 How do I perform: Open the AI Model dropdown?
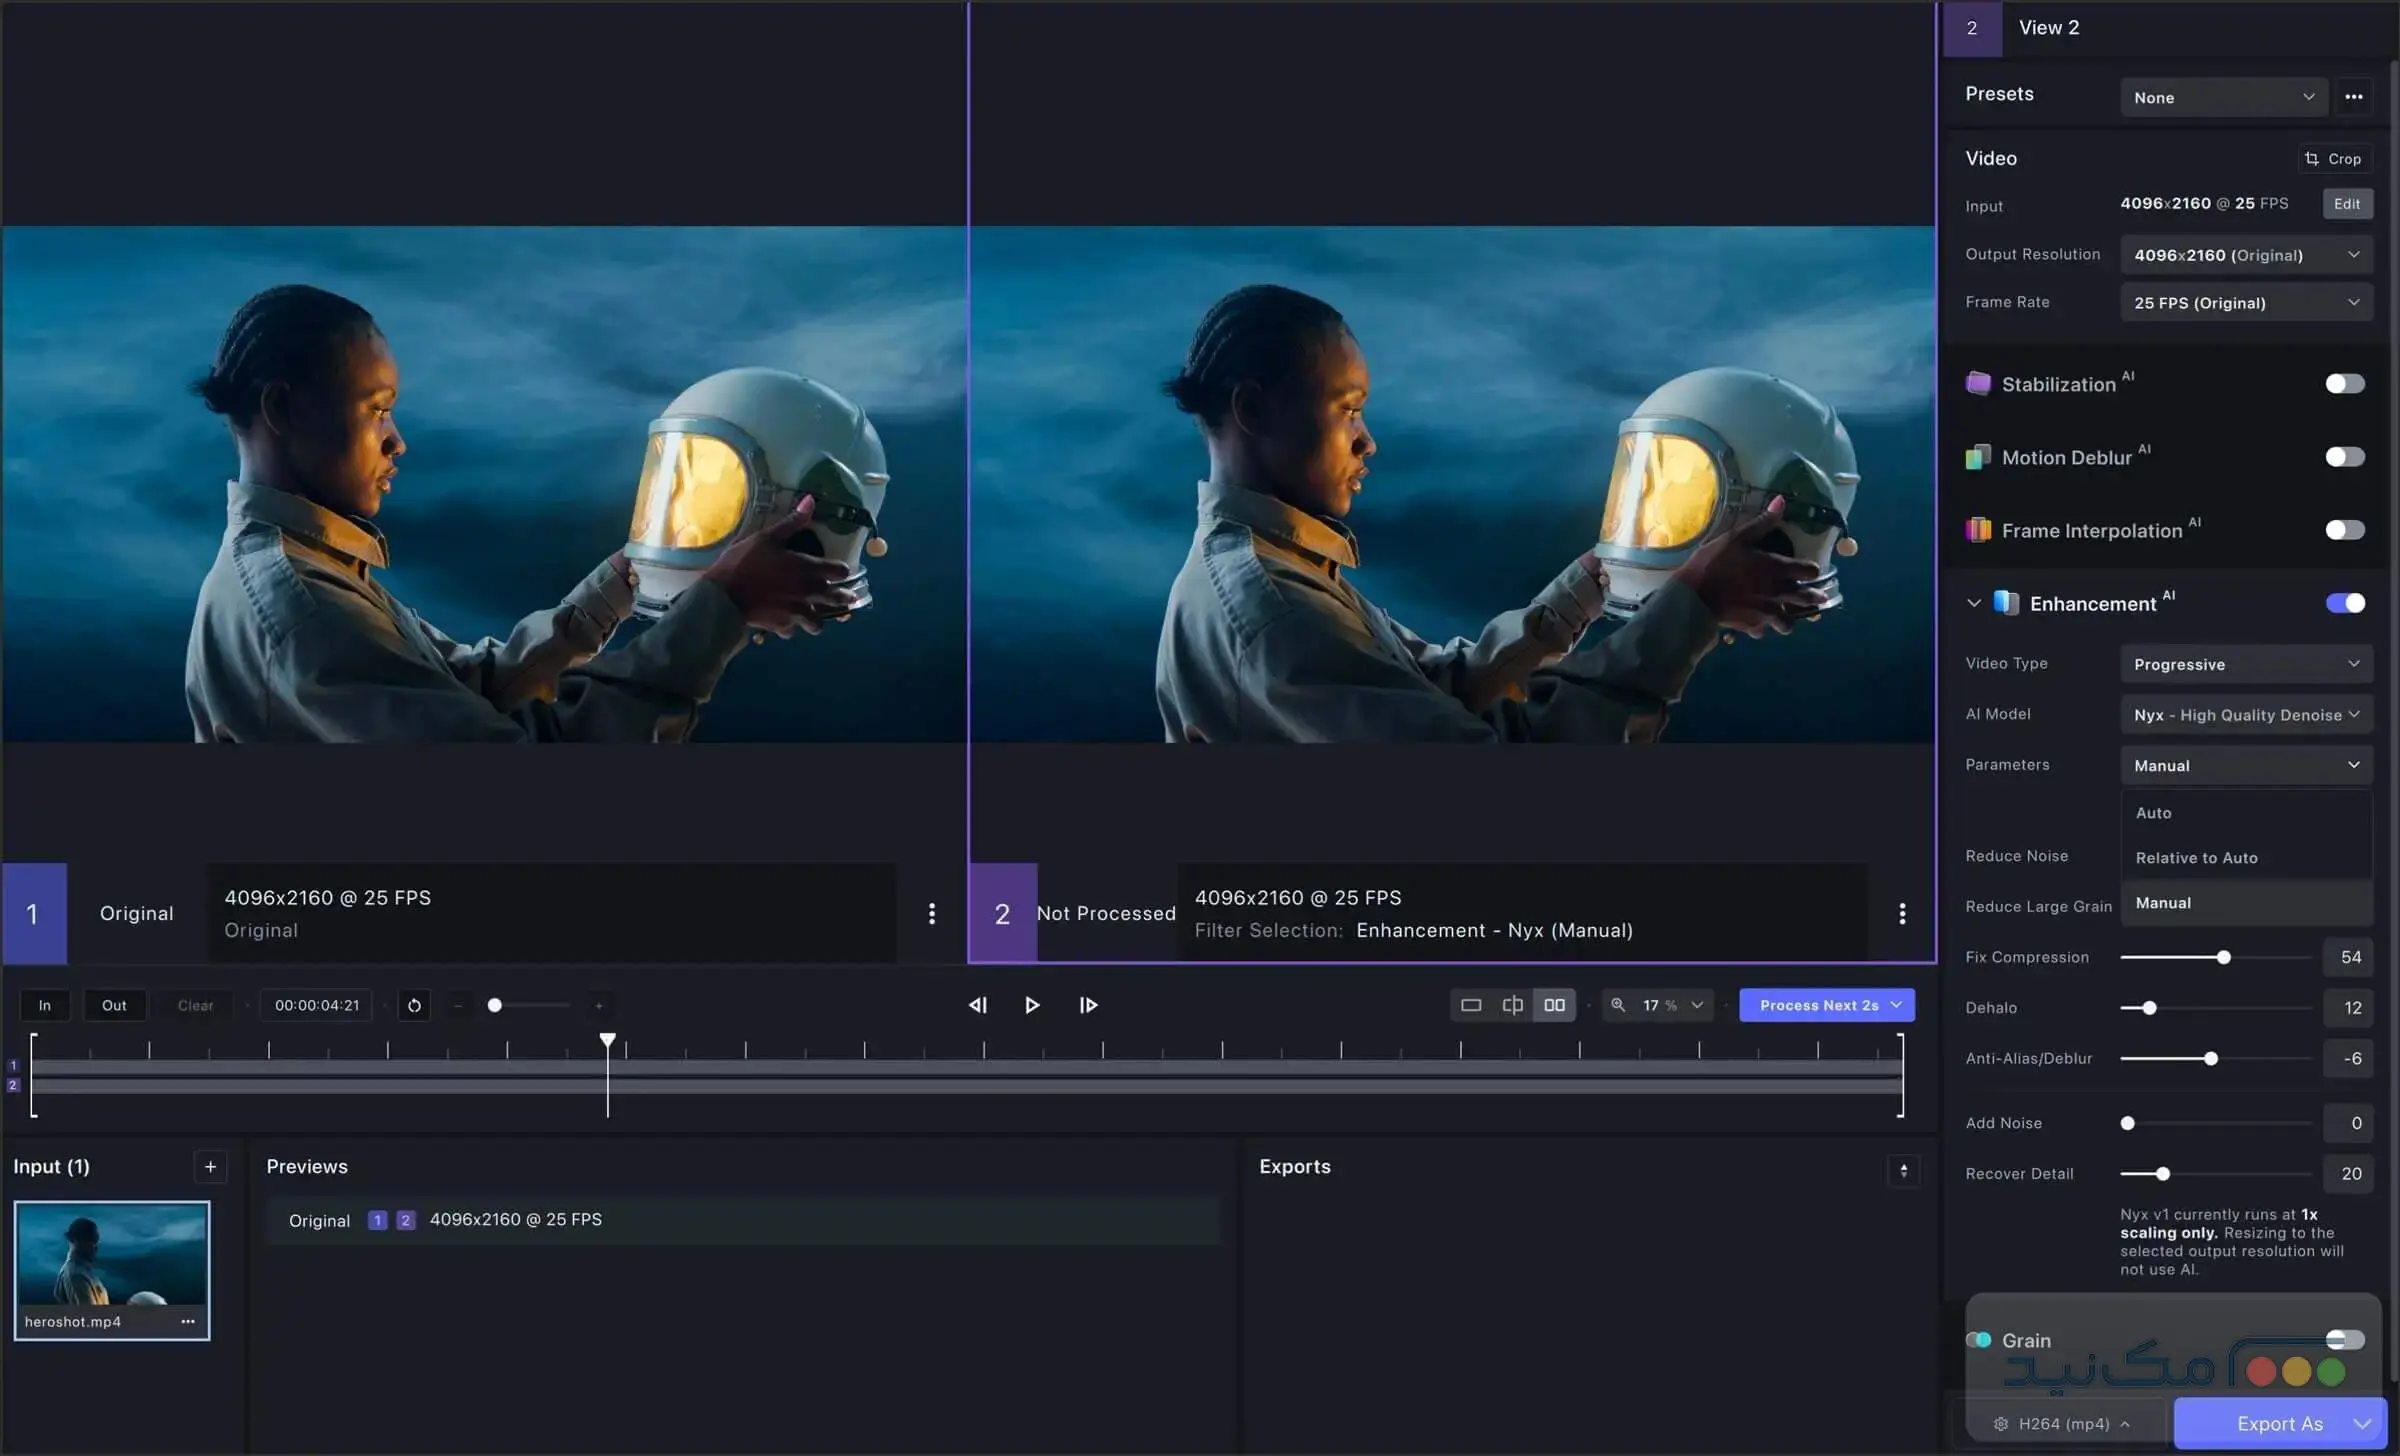point(2246,714)
